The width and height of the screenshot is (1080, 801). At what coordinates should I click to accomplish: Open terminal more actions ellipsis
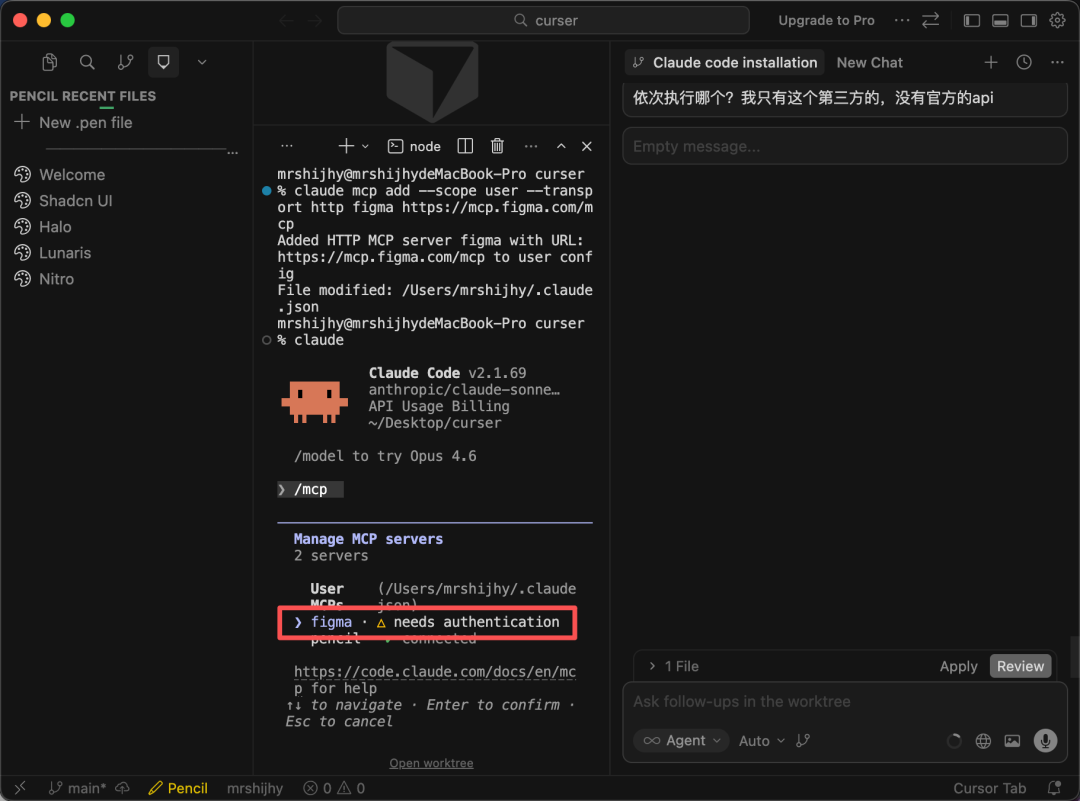(530, 146)
